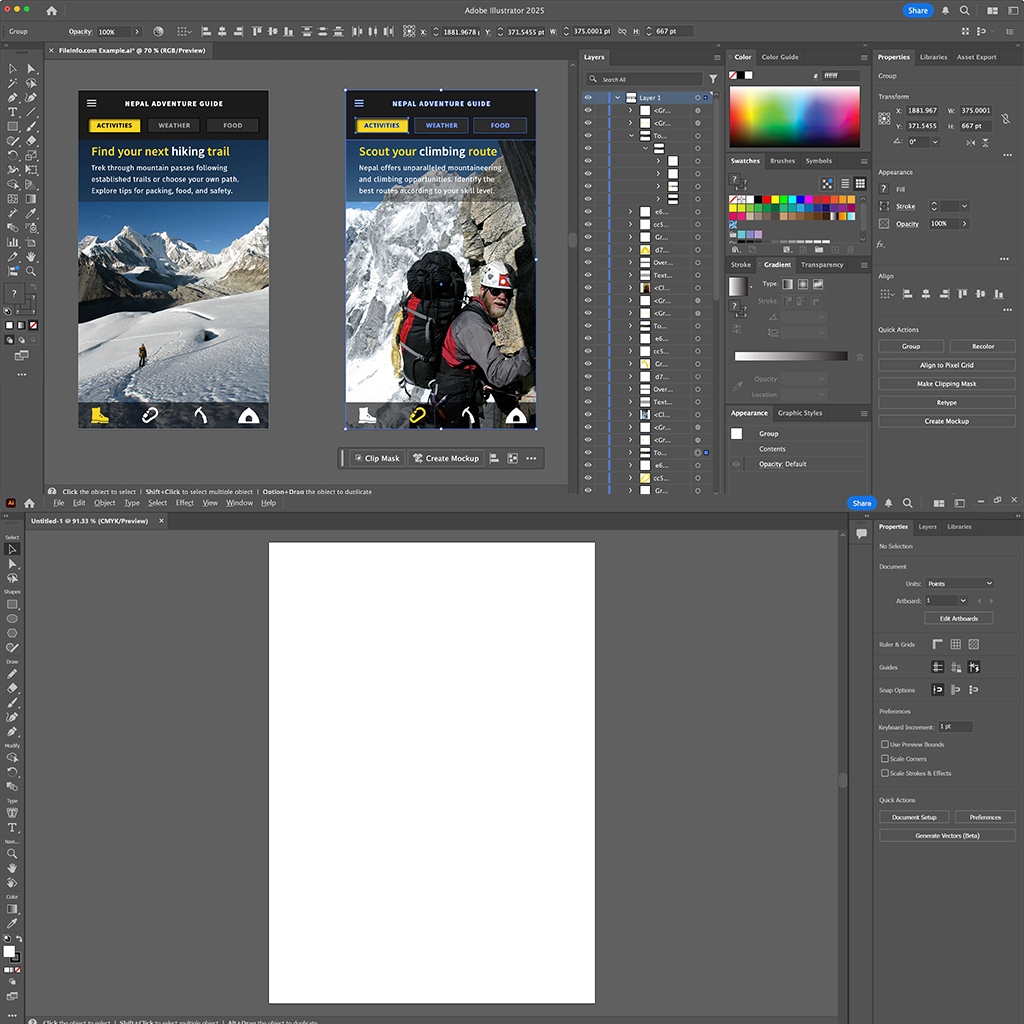Expand the Opacity 100% arrow in Properties
The image size is (1024, 1024).
point(964,224)
